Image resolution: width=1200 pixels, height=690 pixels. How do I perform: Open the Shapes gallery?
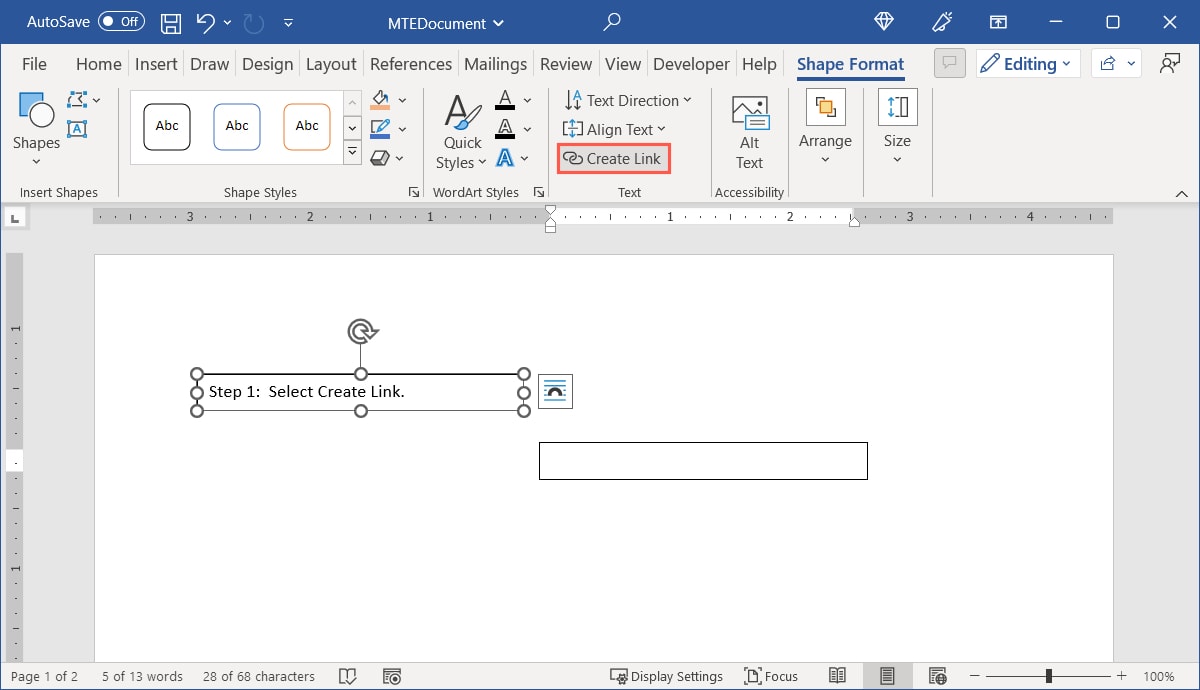click(35, 127)
